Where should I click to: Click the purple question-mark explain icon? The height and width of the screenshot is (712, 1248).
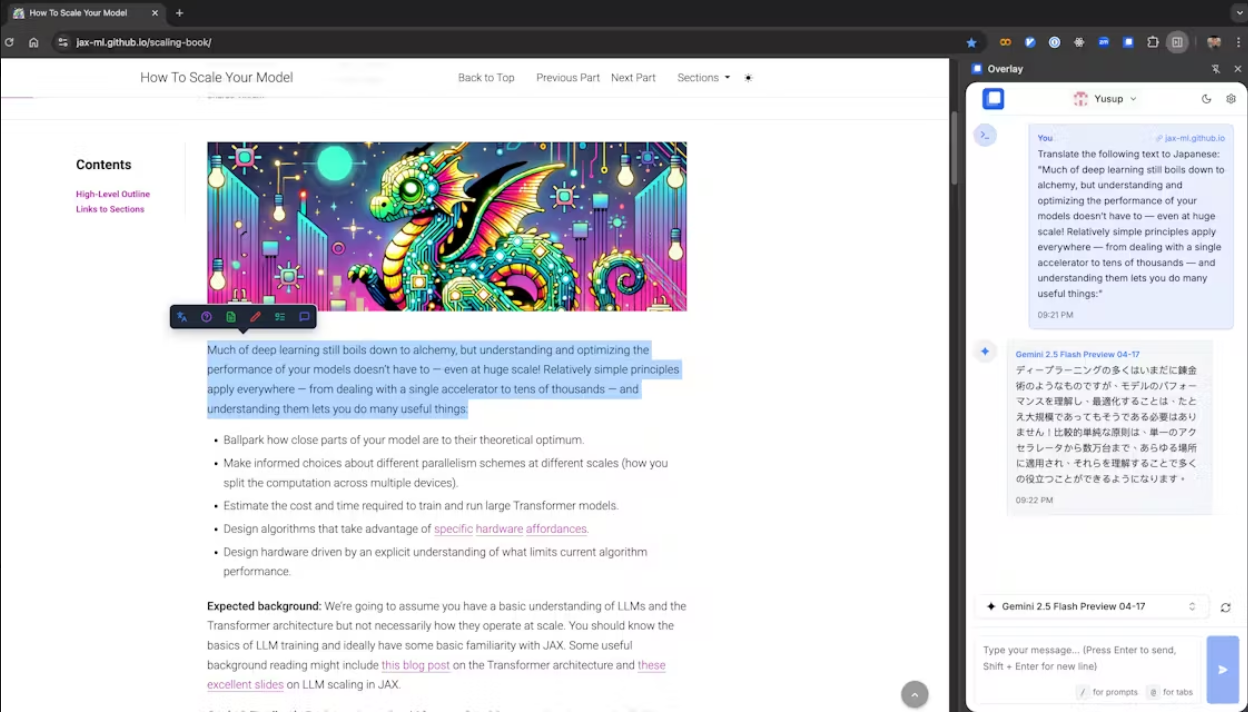point(206,317)
